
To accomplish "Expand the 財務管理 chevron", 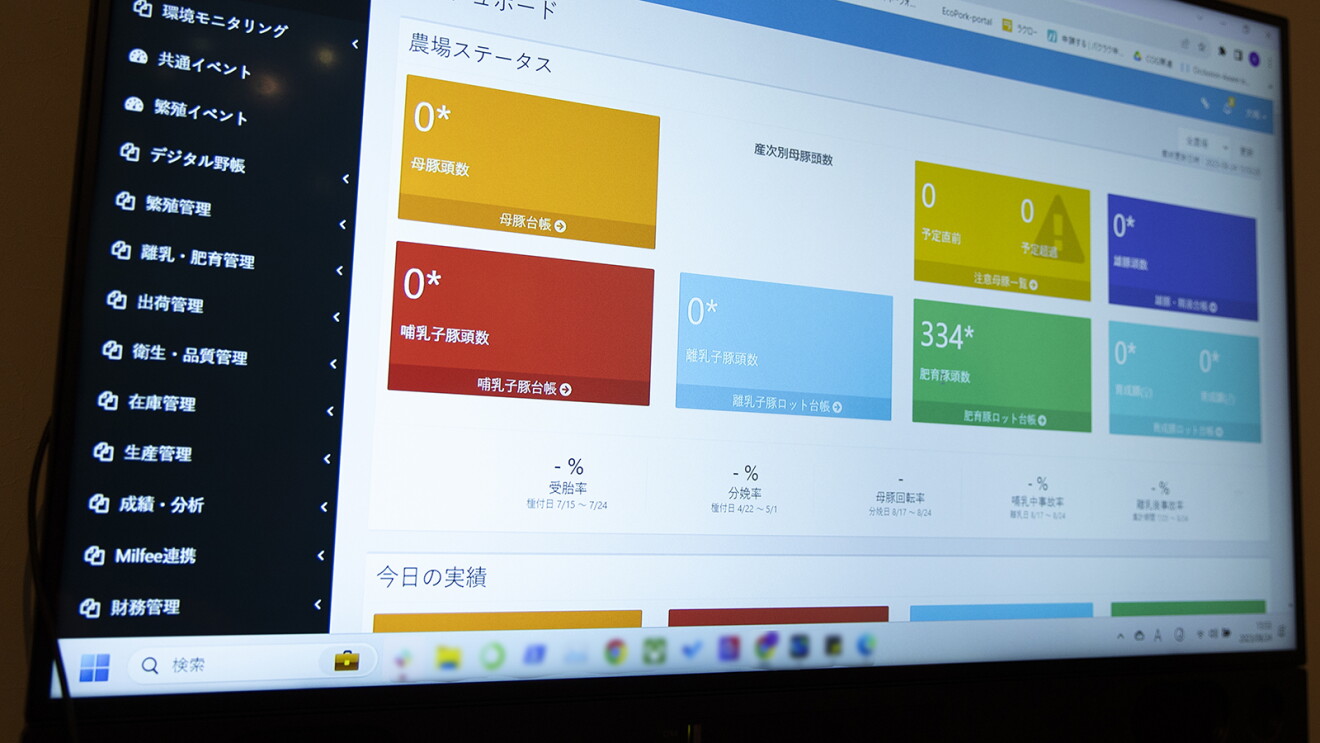I will pyautogui.click(x=318, y=604).
